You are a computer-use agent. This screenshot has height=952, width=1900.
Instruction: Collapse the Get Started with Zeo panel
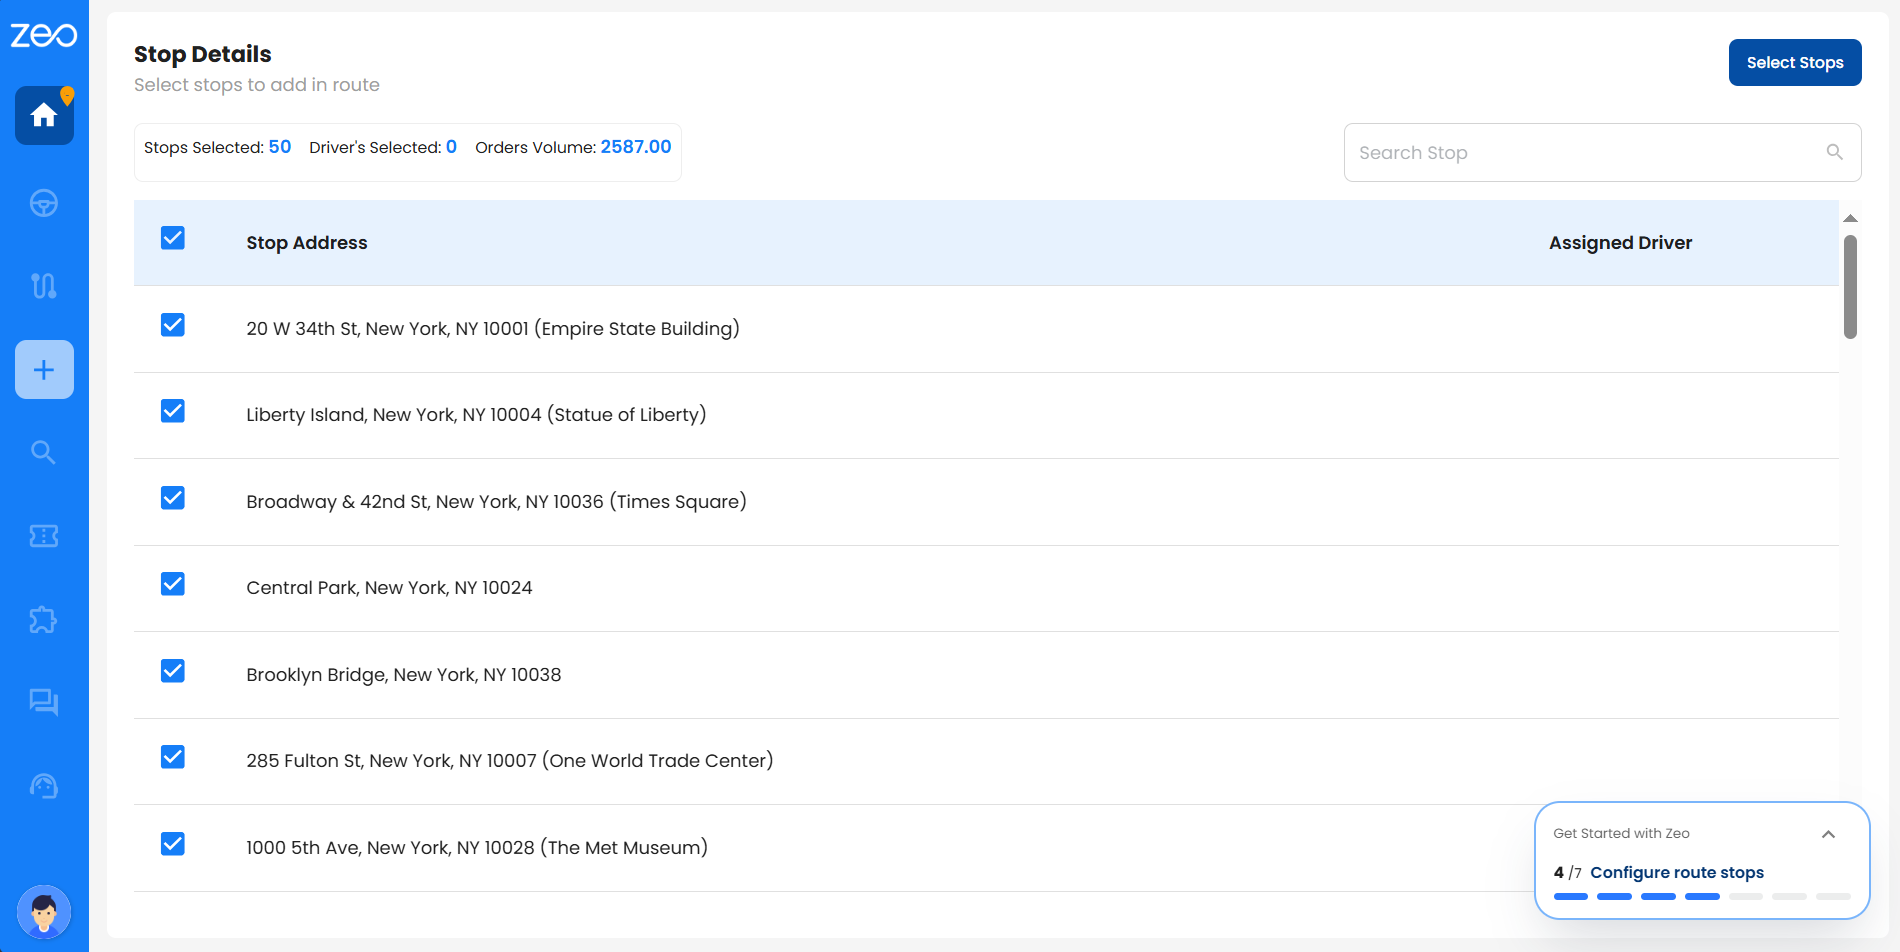(1828, 834)
